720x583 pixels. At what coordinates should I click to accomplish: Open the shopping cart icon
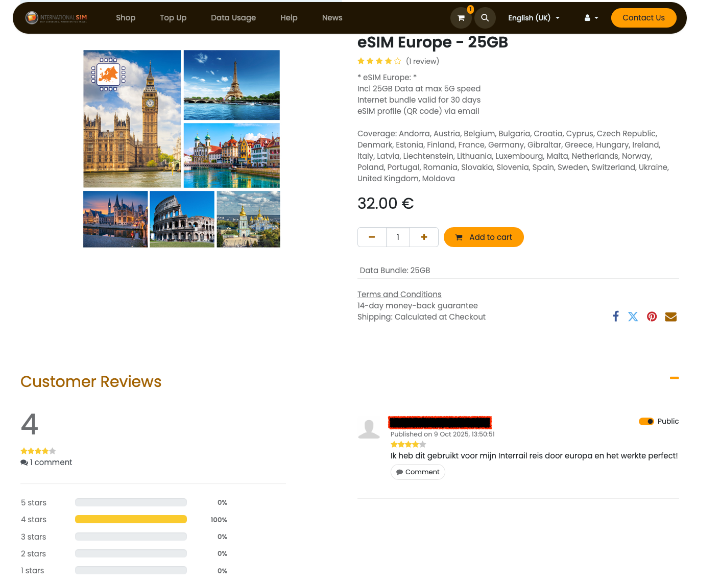click(461, 18)
